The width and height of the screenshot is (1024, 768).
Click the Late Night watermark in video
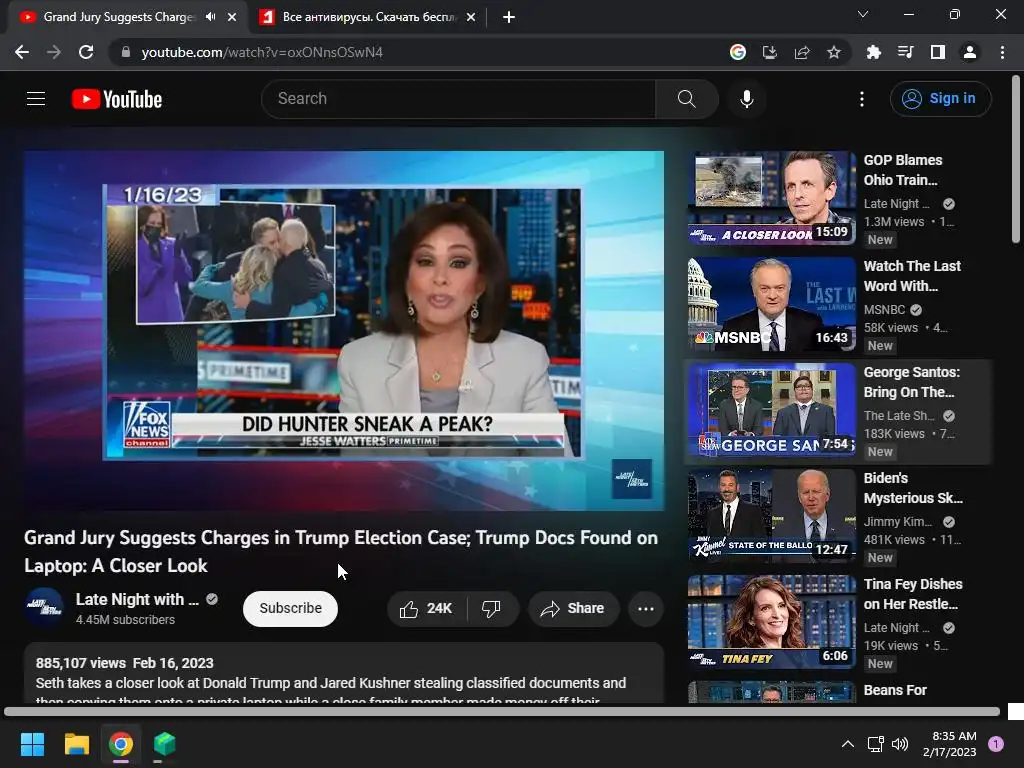[x=631, y=479]
